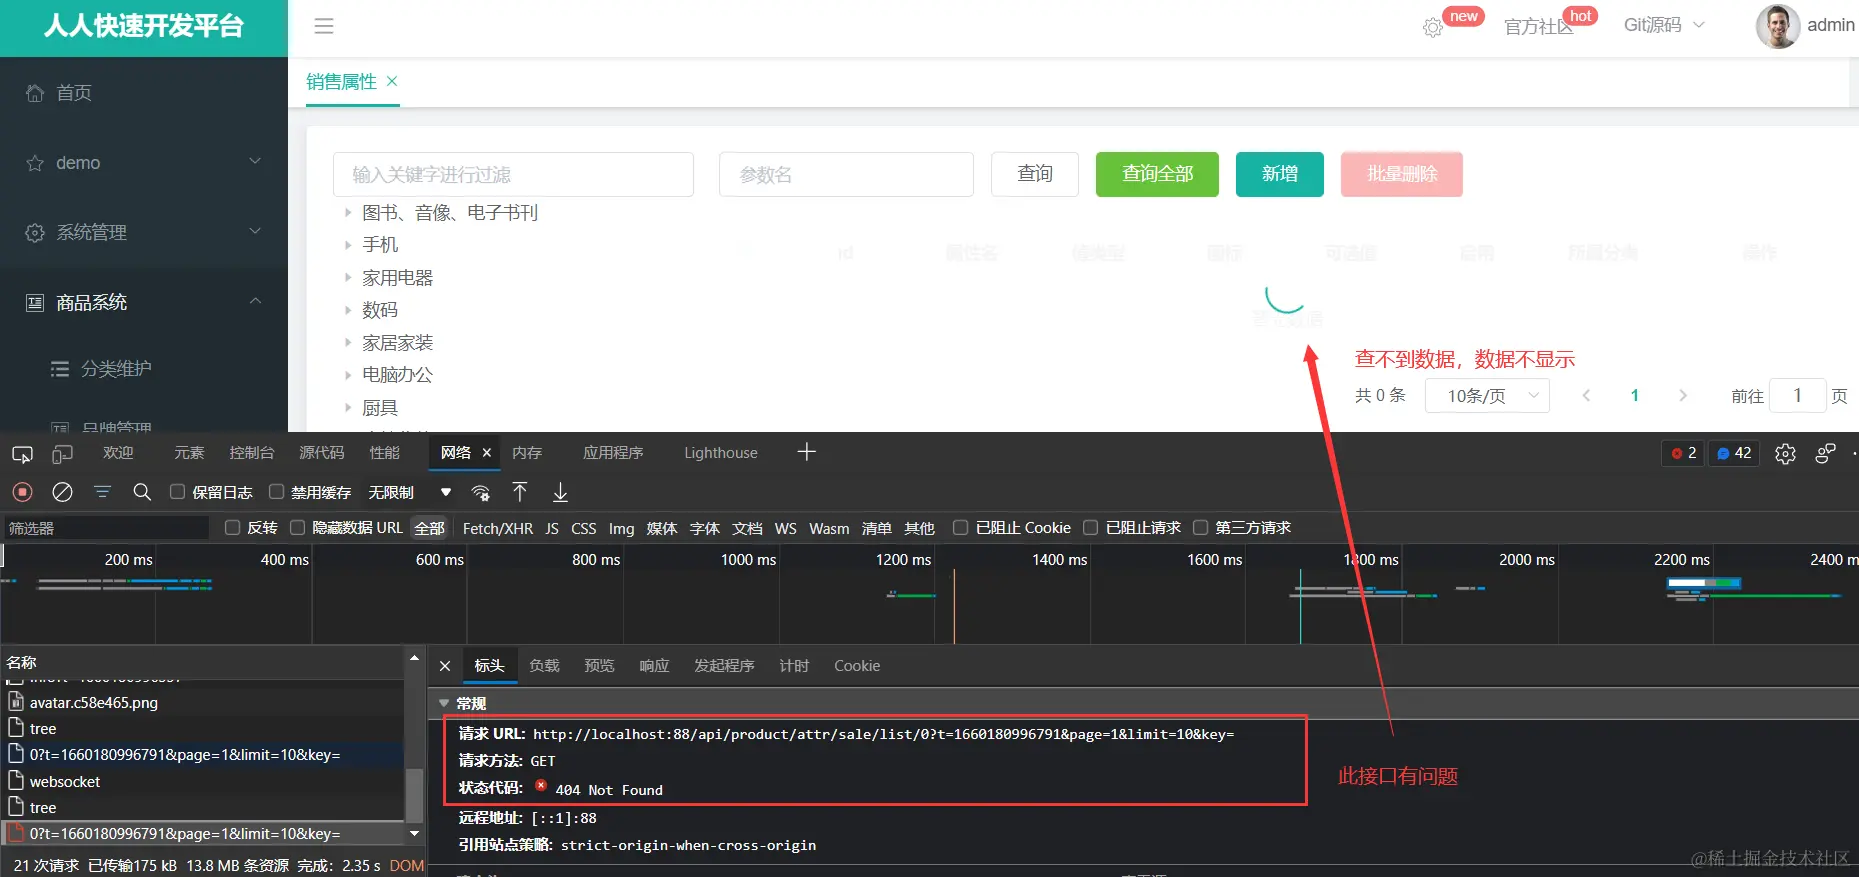Toggle the sidebar hamburger menu icon
The height and width of the screenshot is (877, 1859).
pos(324,26)
